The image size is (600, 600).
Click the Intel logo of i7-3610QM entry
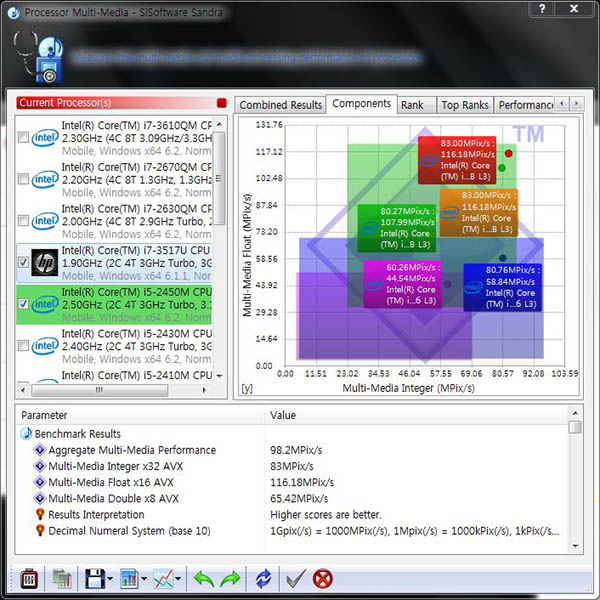[45, 138]
